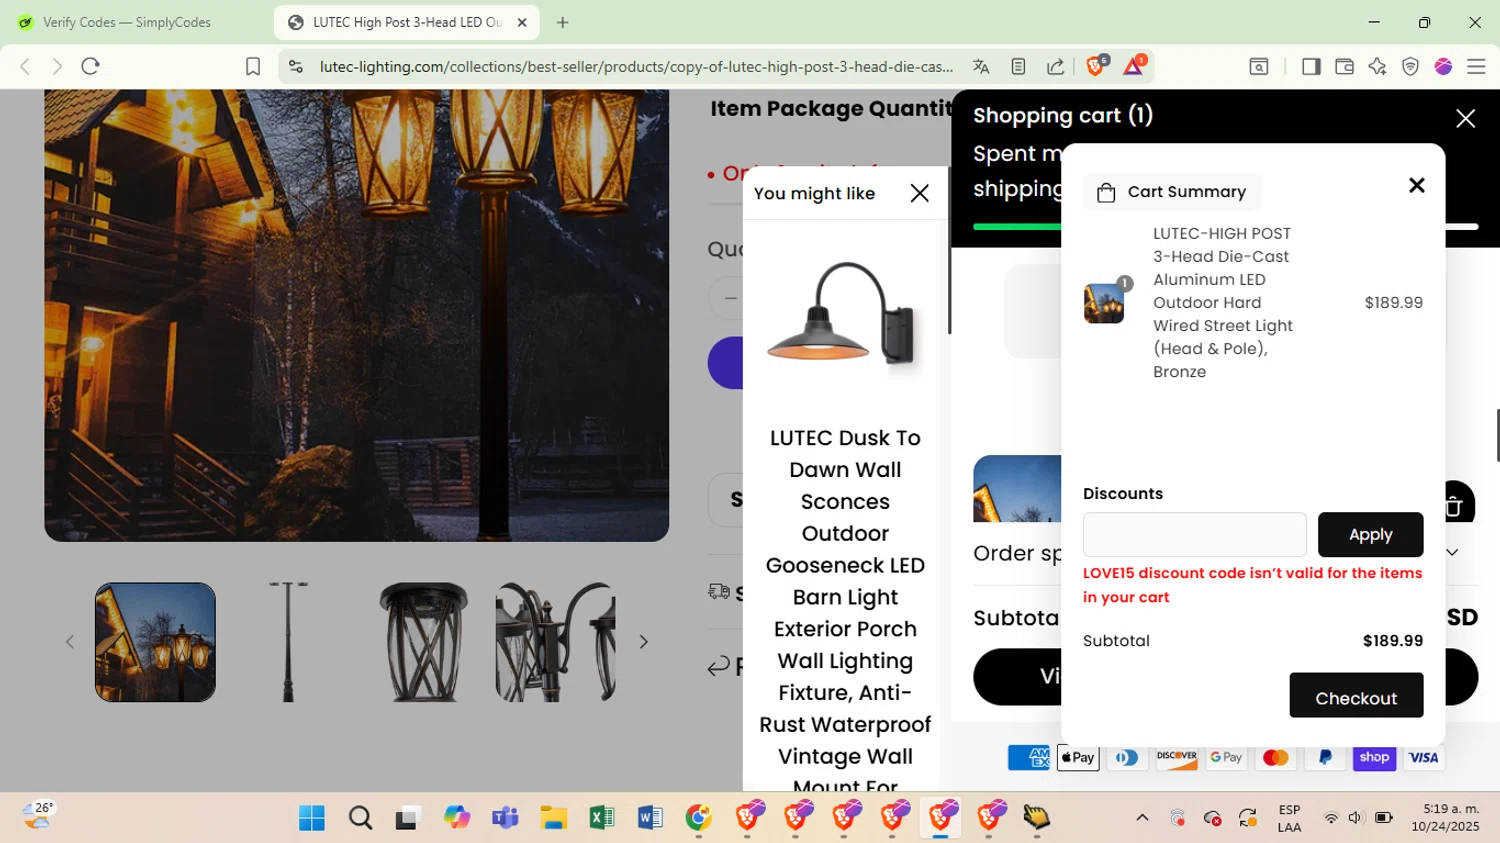This screenshot has width=1500, height=843.
Task: Switch to Verify Codes SimplyCodes tab
Action: (x=126, y=22)
